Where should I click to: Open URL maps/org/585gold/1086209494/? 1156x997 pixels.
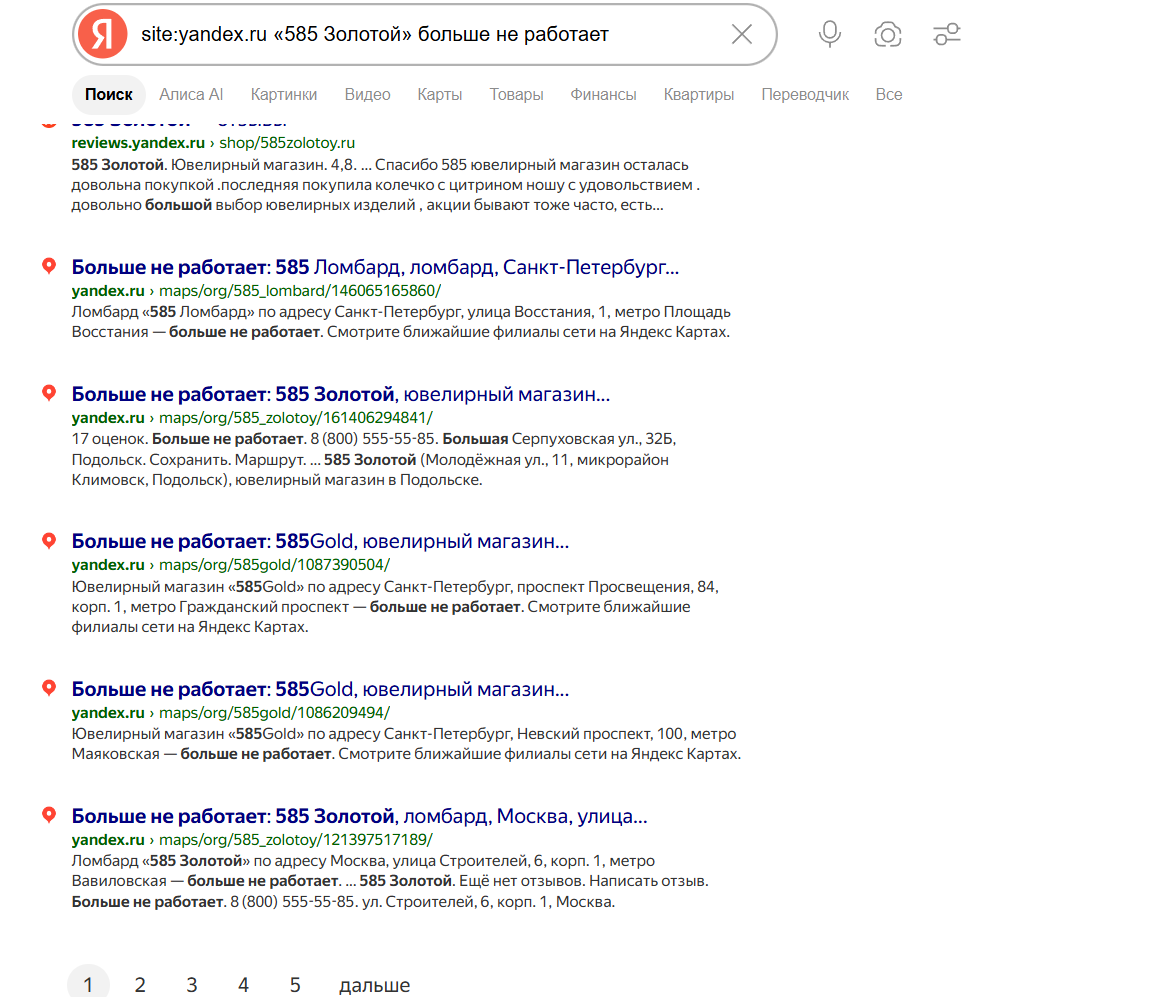pos(231,712)
